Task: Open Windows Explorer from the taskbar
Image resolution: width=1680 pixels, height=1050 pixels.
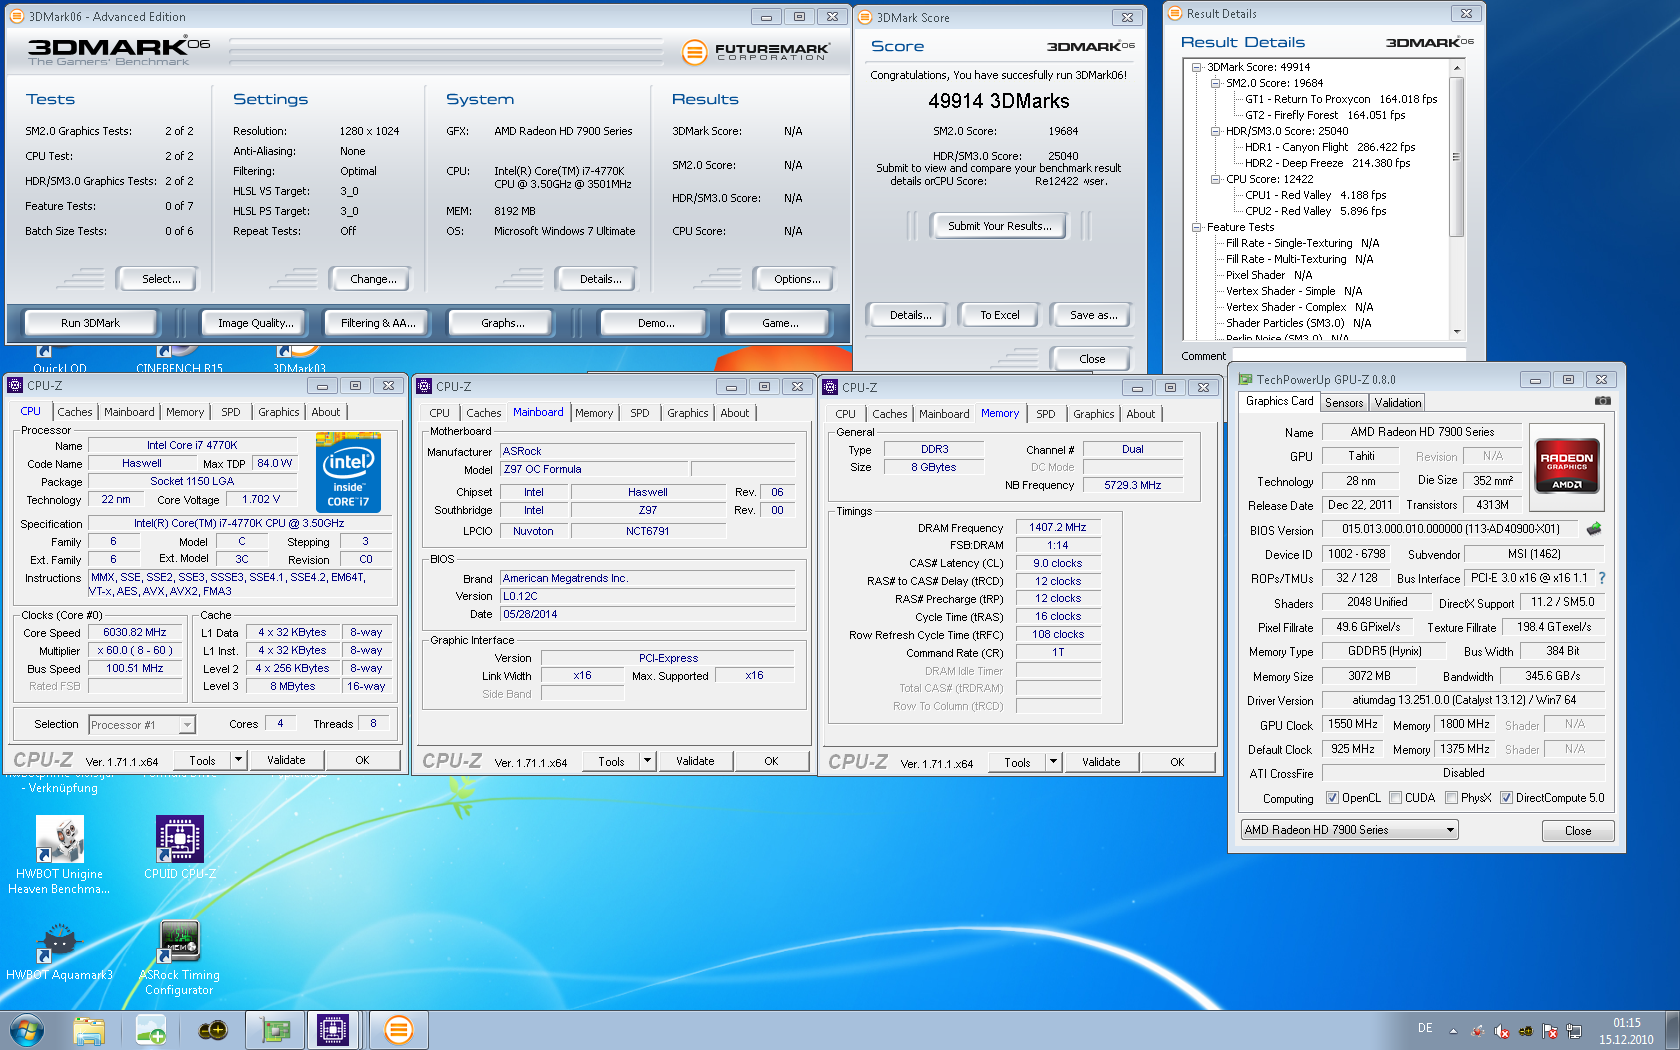Action: coord(89,1030)
